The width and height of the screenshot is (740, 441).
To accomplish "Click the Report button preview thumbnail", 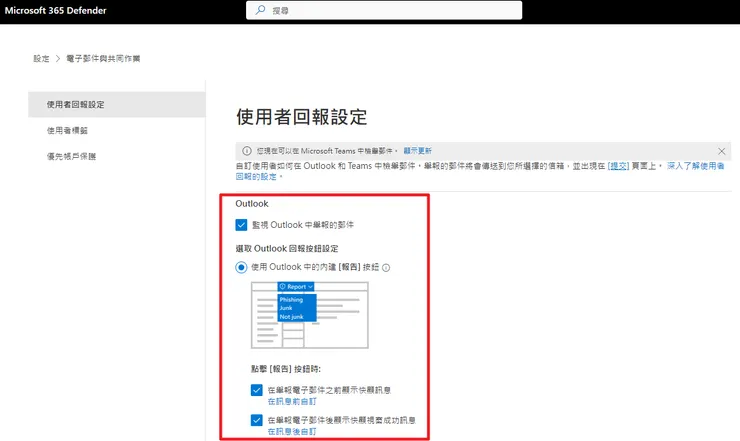I will (x=310, y=315).
